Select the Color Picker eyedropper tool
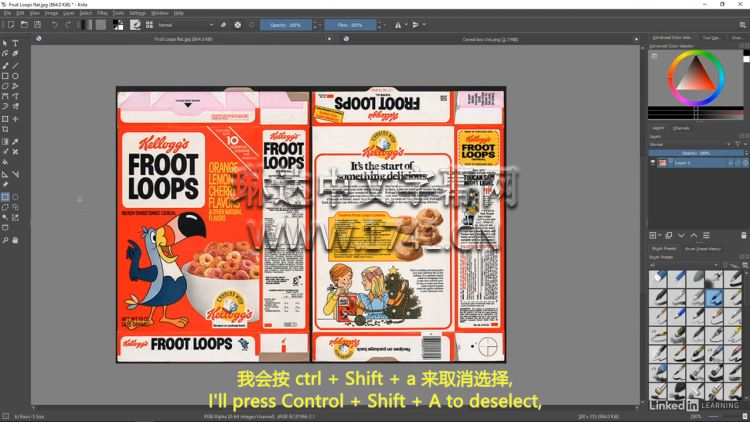 point(15,142)
